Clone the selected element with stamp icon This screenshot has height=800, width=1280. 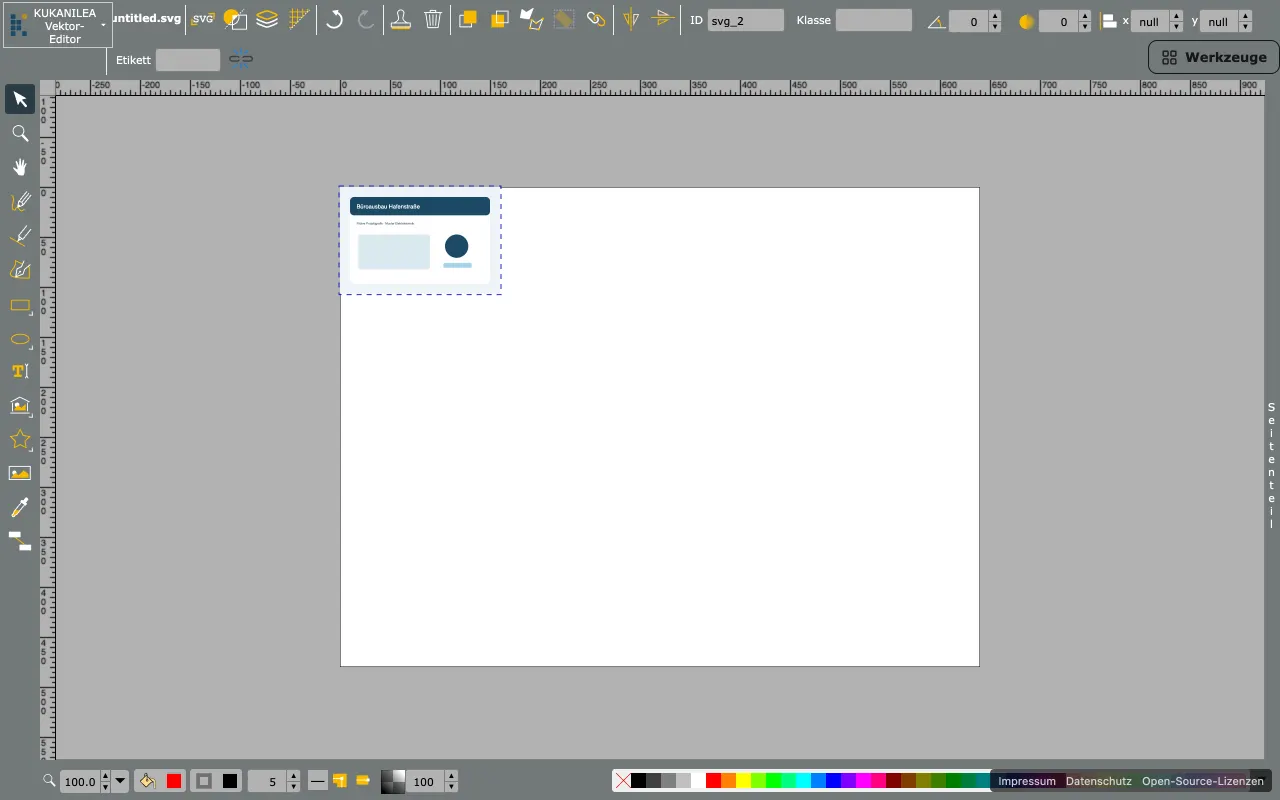tap(400, 19)
